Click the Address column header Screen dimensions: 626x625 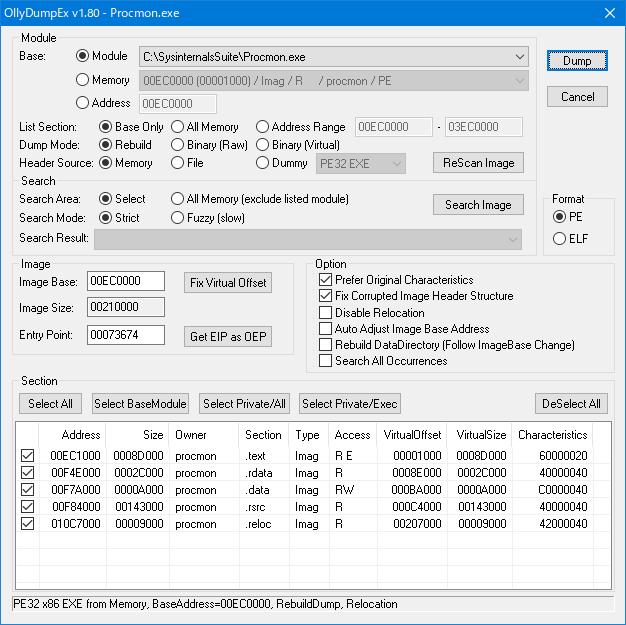[x=72, y=435]
